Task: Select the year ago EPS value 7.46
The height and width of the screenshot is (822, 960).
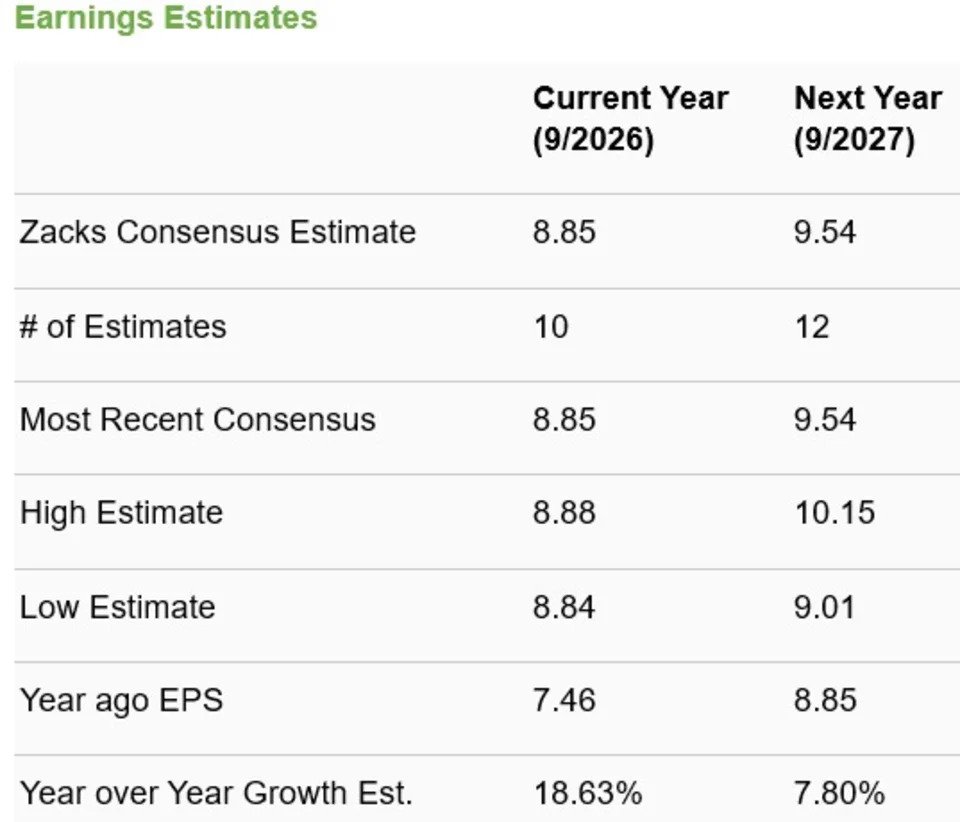Action: point(564,700)
